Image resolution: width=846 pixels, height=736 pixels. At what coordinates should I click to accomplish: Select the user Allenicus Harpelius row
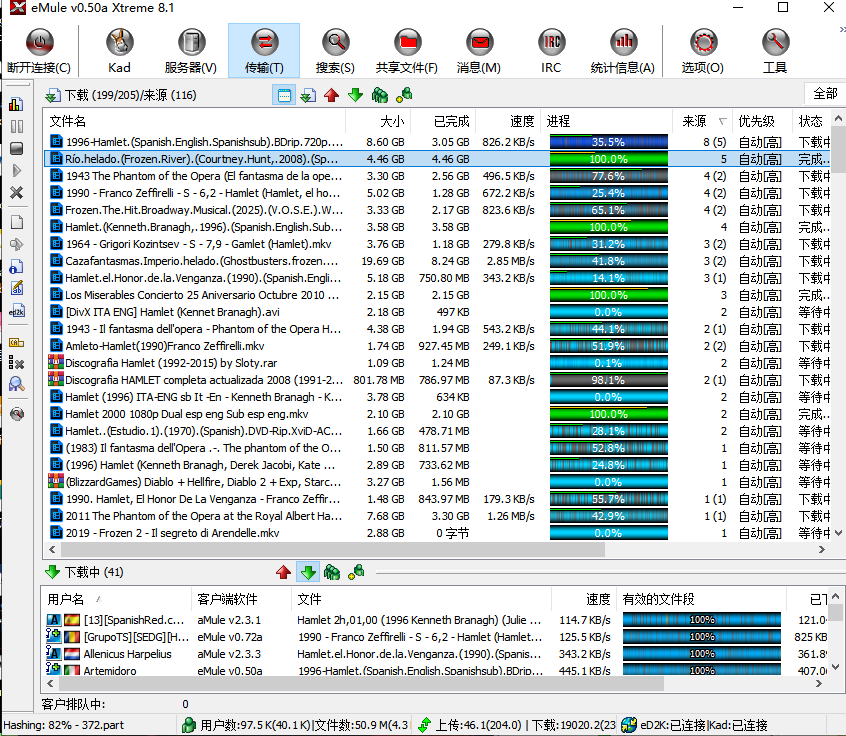point(435,654)
